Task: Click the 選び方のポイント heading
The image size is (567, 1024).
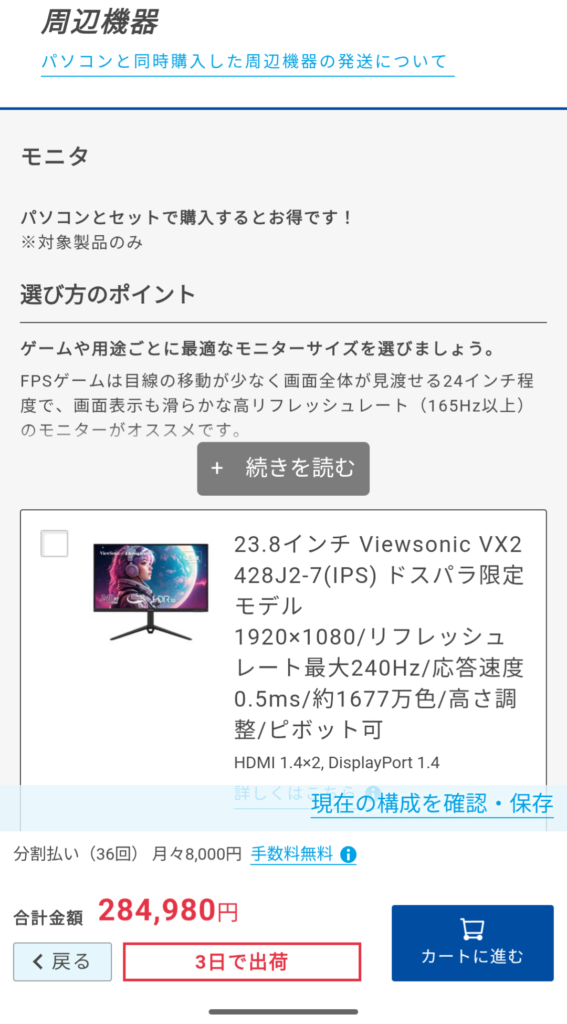Action: [x=108, y=295]
